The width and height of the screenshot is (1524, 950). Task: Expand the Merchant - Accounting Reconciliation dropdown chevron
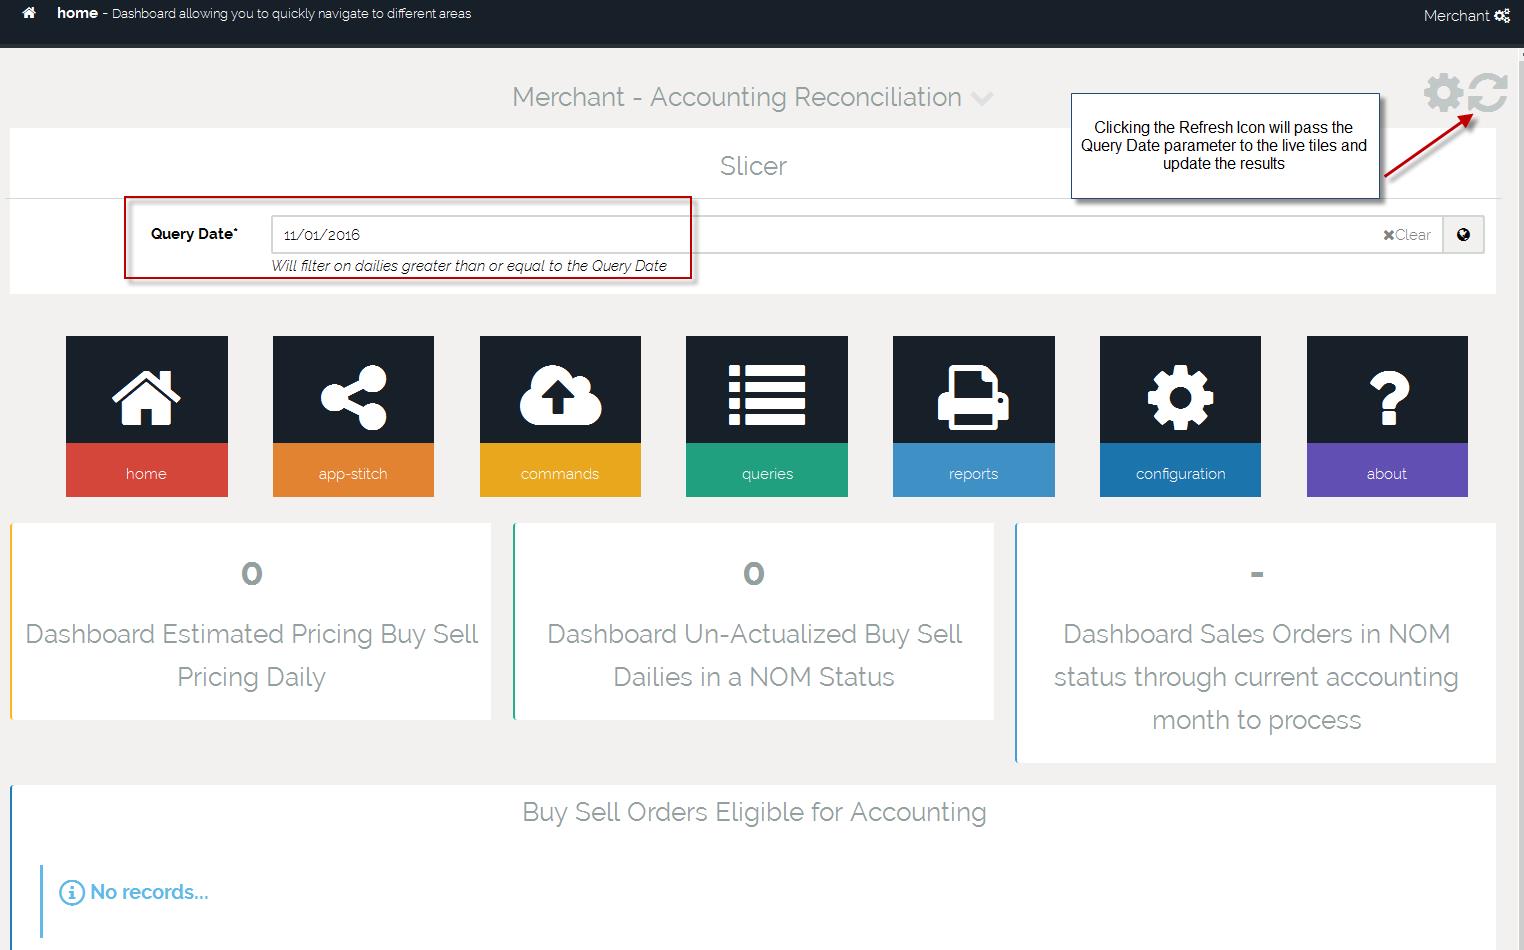[x=982, y=98]
